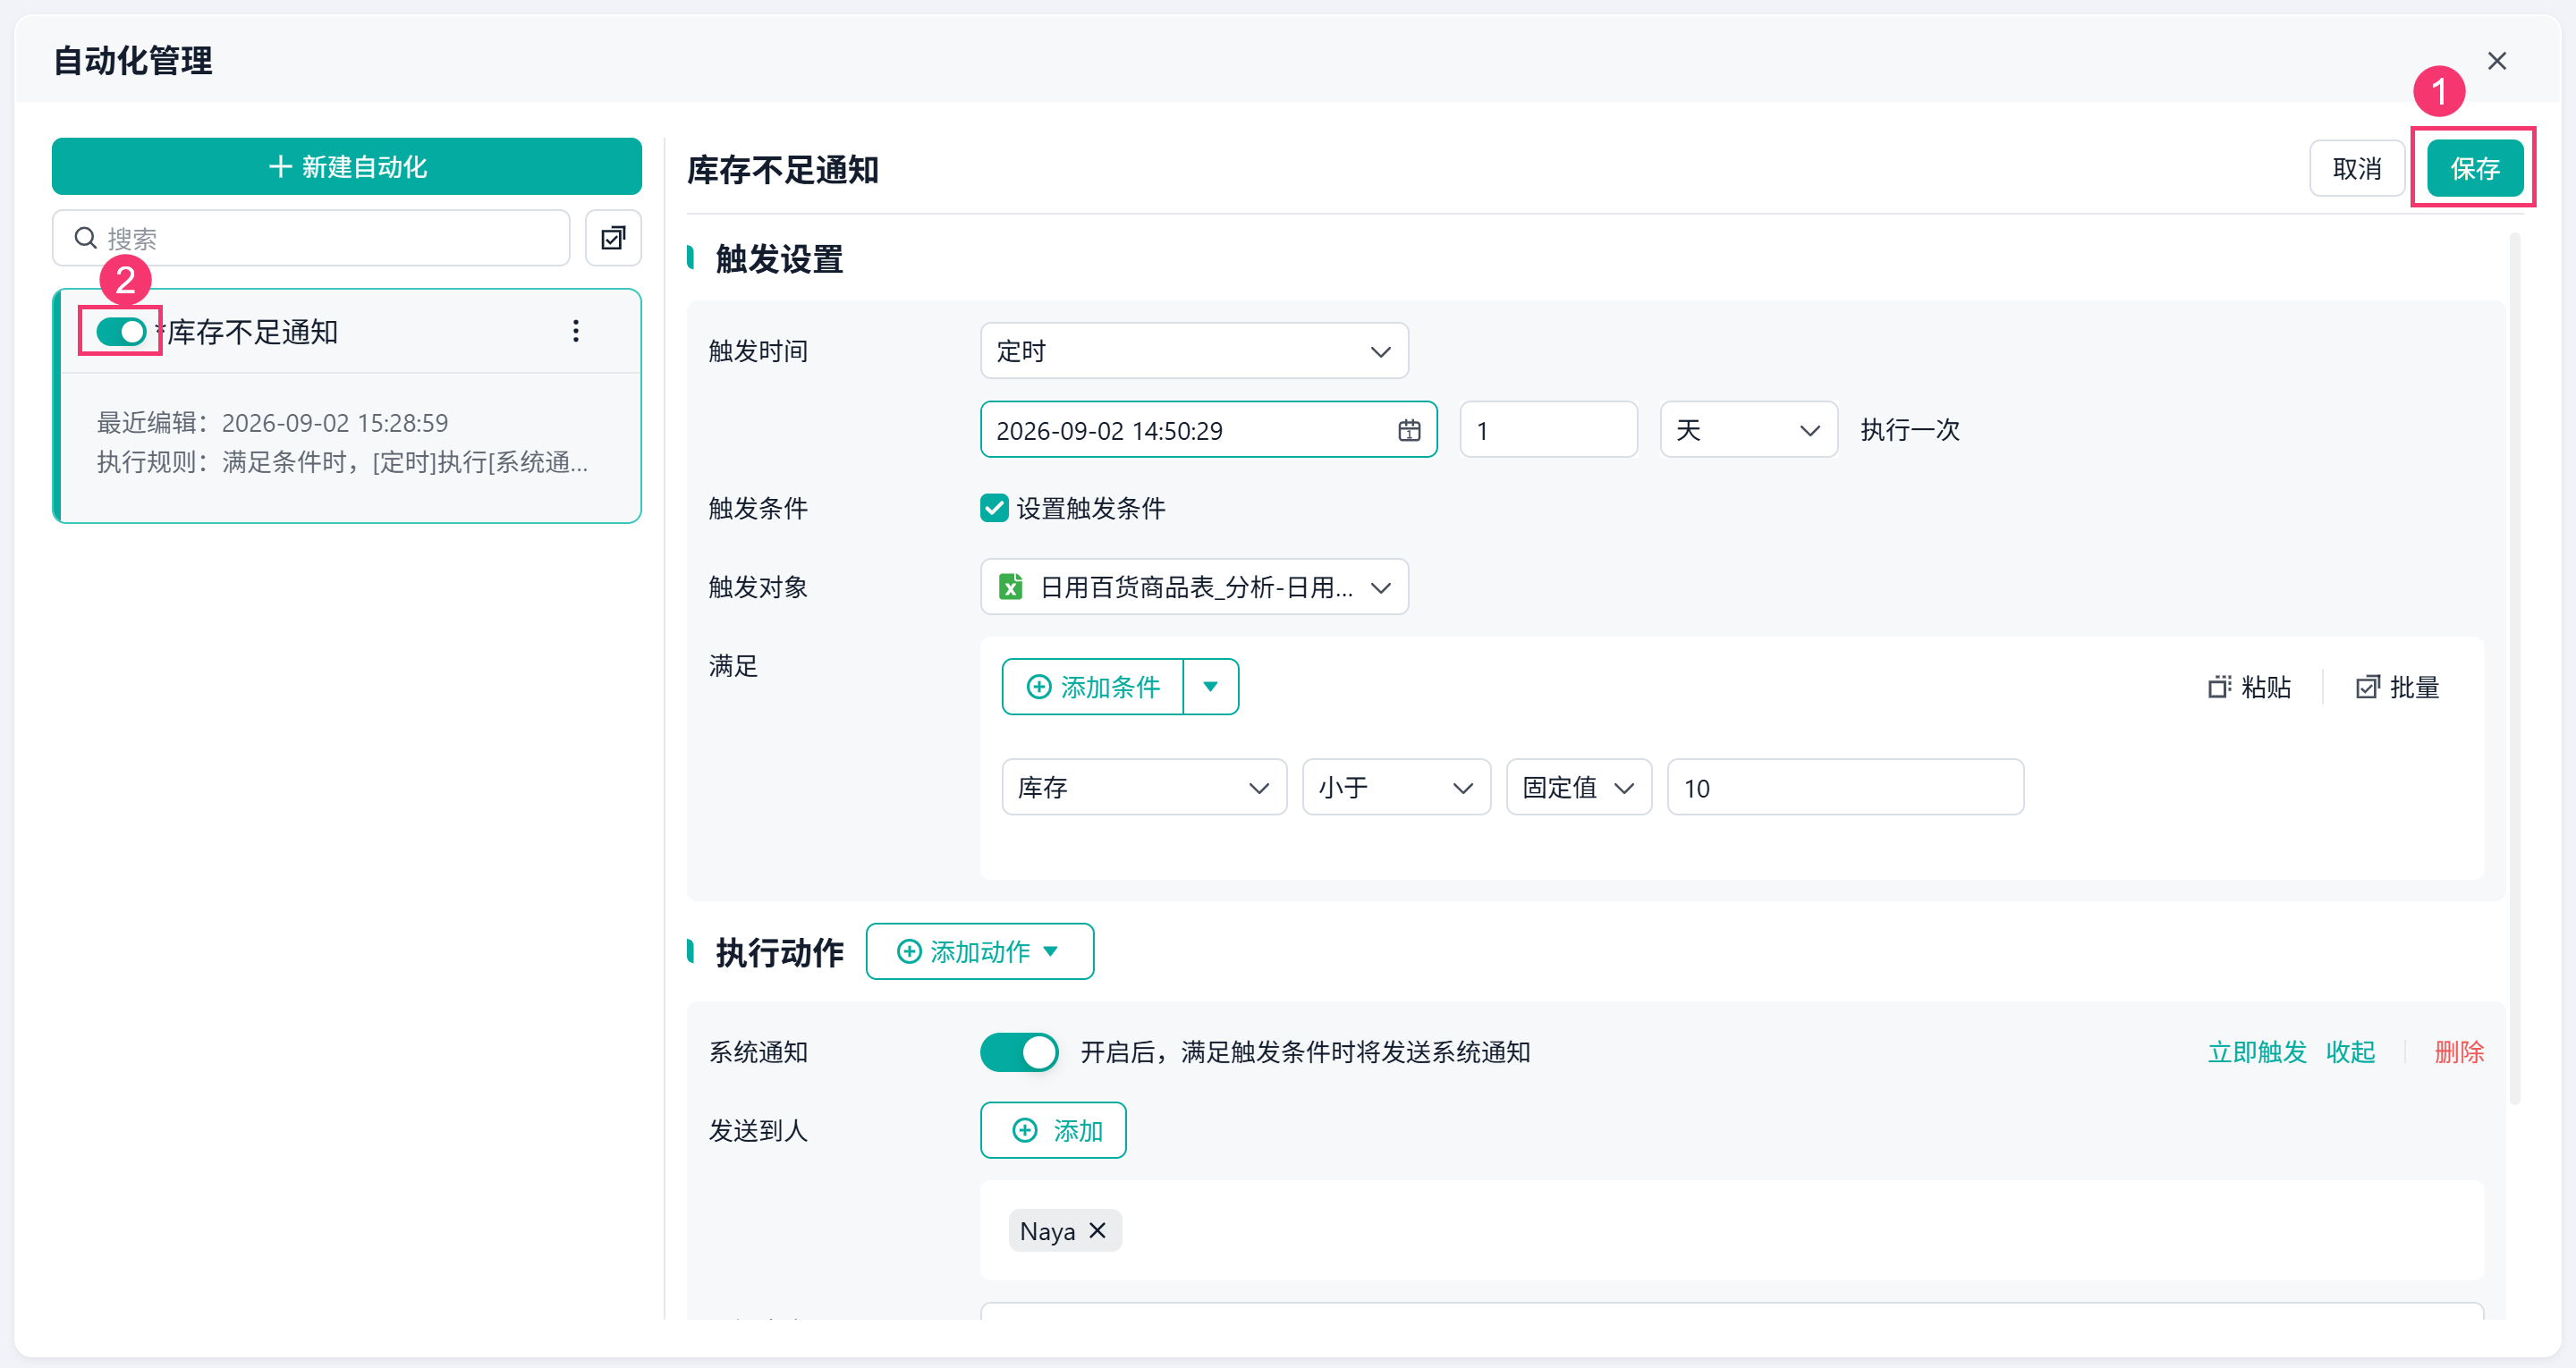Open the 触发时间 定时 dropdown
This screenshot has width=2576, height=1368.
pyautogui.click(x=1194, y=351)
